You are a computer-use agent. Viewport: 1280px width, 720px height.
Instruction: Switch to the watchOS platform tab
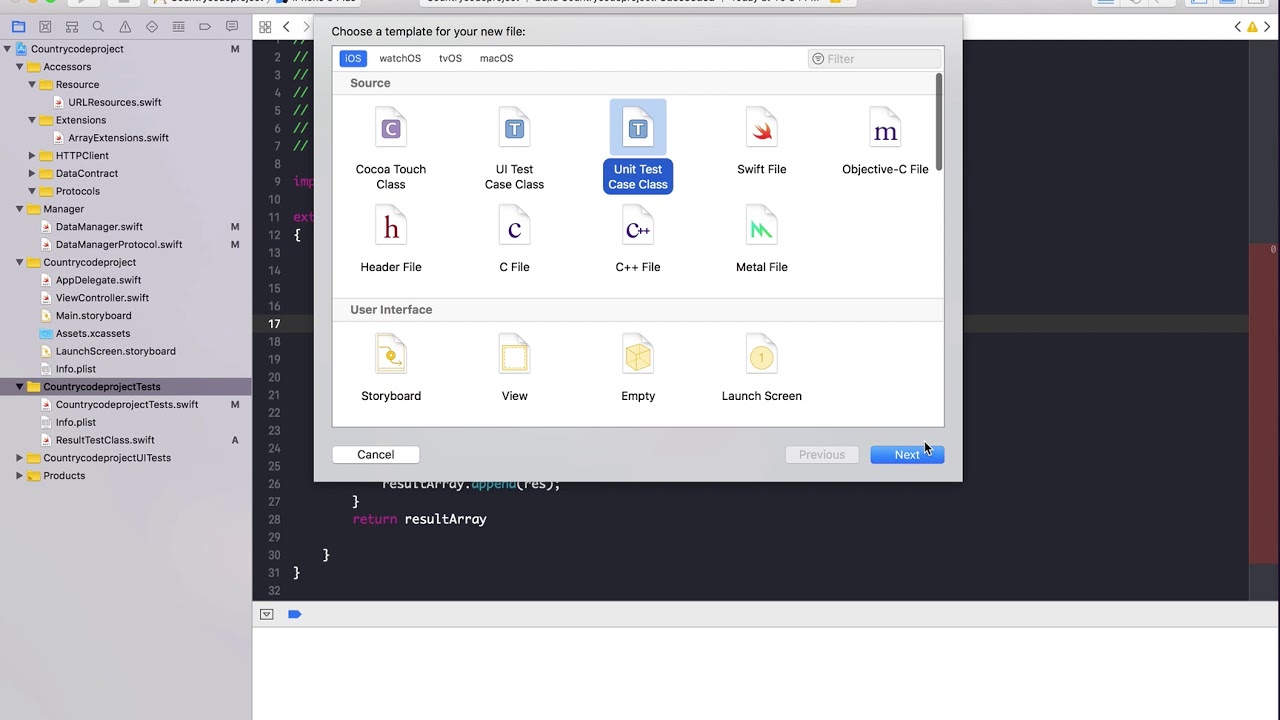click(400, 58)
